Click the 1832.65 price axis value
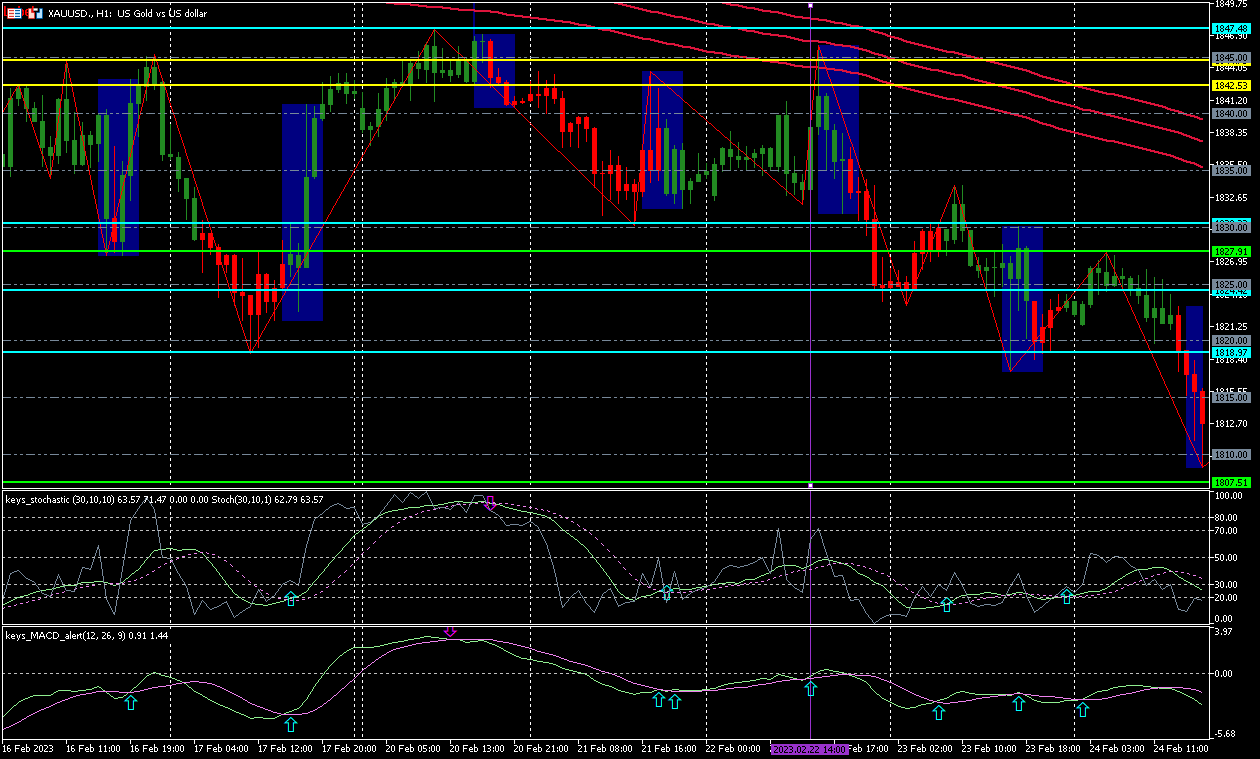The width and height of the screenshot is (1260, 759). pos(1231,197)
